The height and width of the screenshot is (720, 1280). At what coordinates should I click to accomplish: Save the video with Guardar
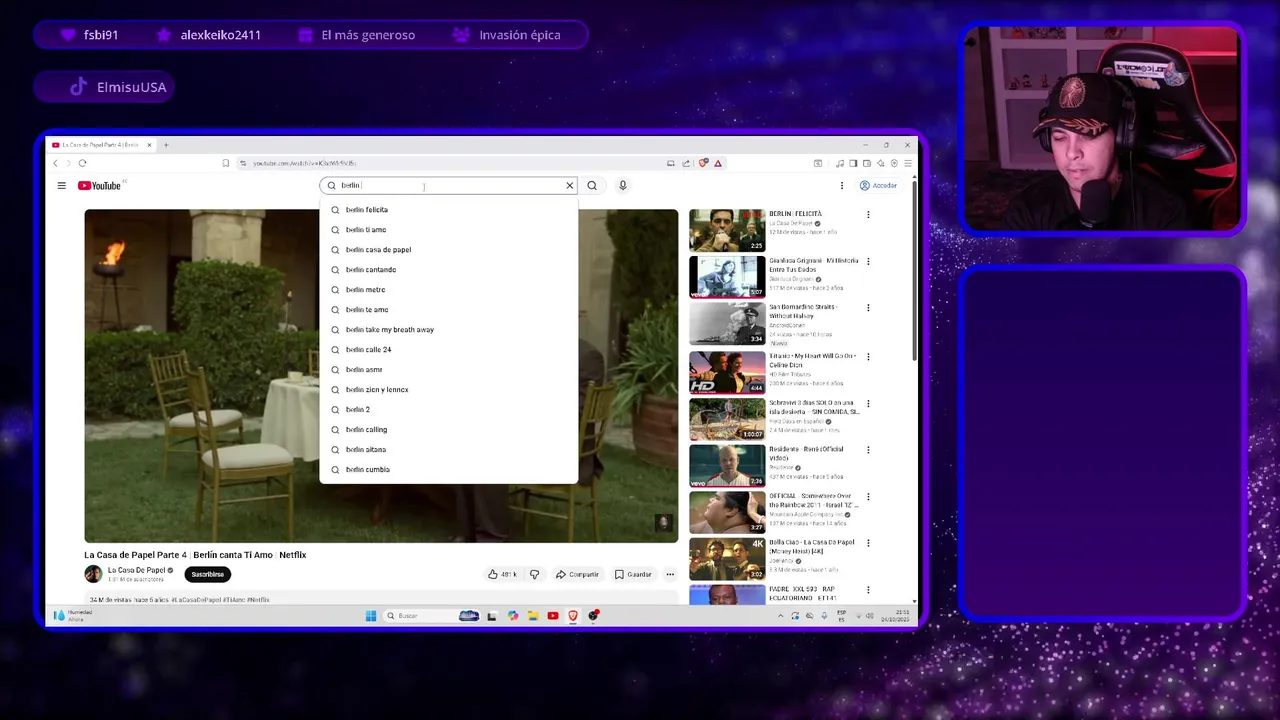coord(633,574)
